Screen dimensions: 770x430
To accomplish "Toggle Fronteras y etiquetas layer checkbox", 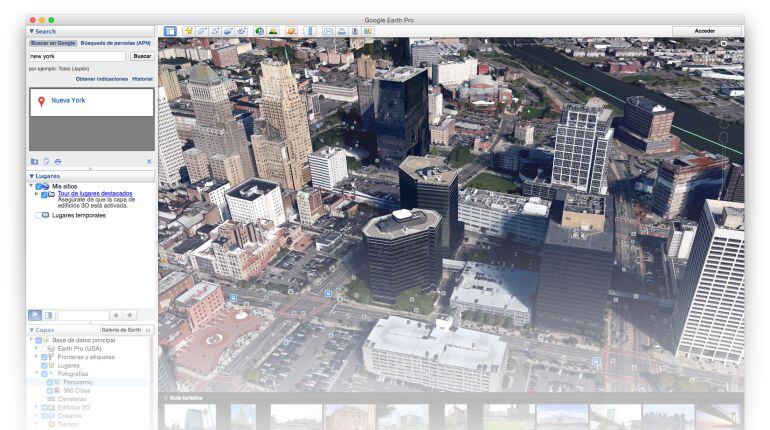I will (x=44, y=357).
